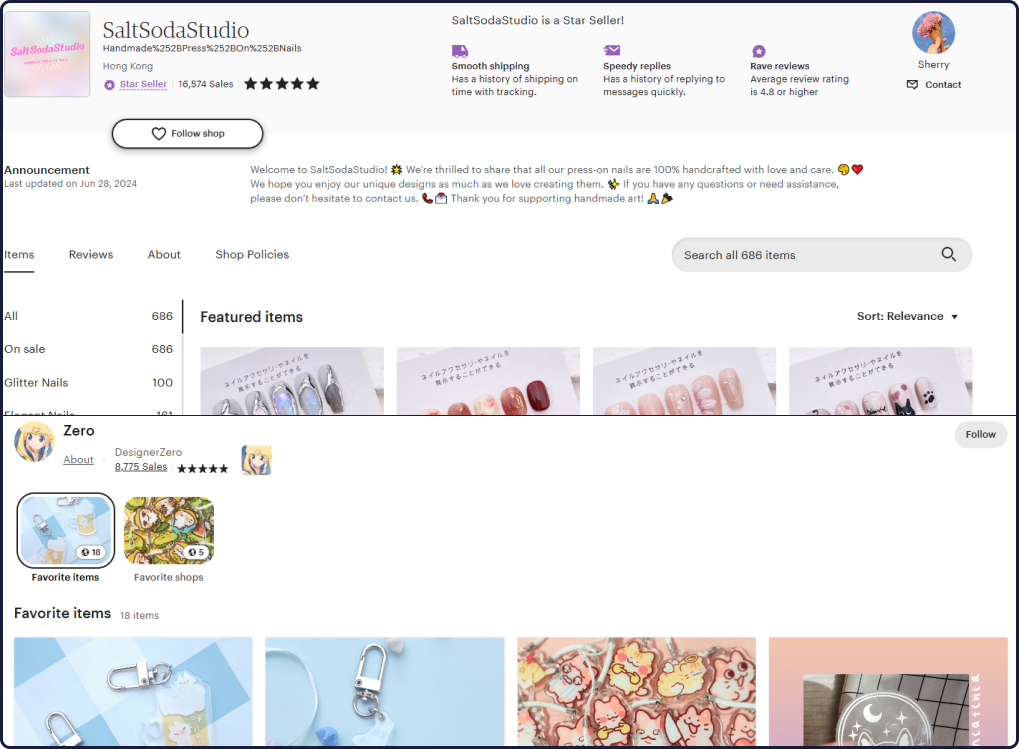This screenshot has height=749, width=1019.
Task: Click the Speedy replies envelope icon
Action: pos(612,50)
